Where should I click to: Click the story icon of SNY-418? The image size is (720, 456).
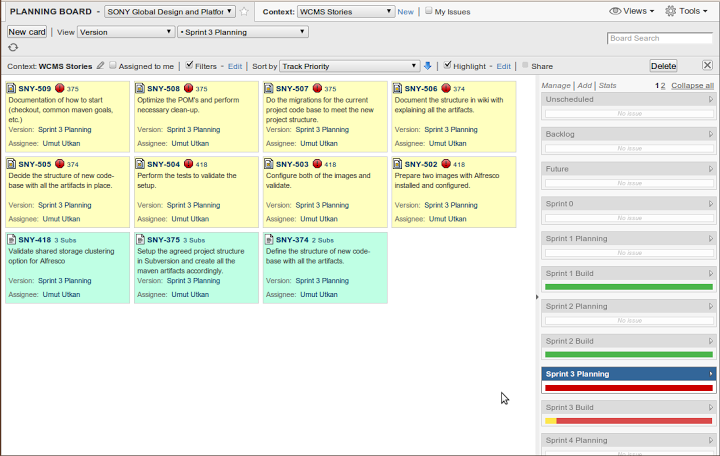pyautogui.click(x=11, y=240)
